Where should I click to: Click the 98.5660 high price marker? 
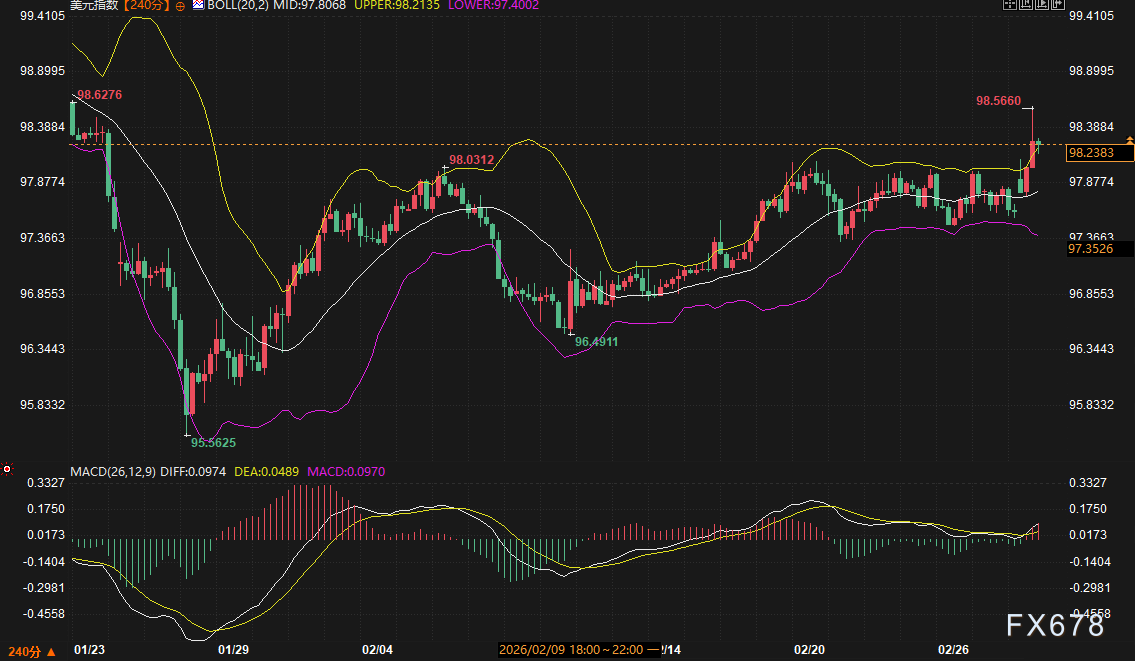pyautogui.click(x=998, y=101)
